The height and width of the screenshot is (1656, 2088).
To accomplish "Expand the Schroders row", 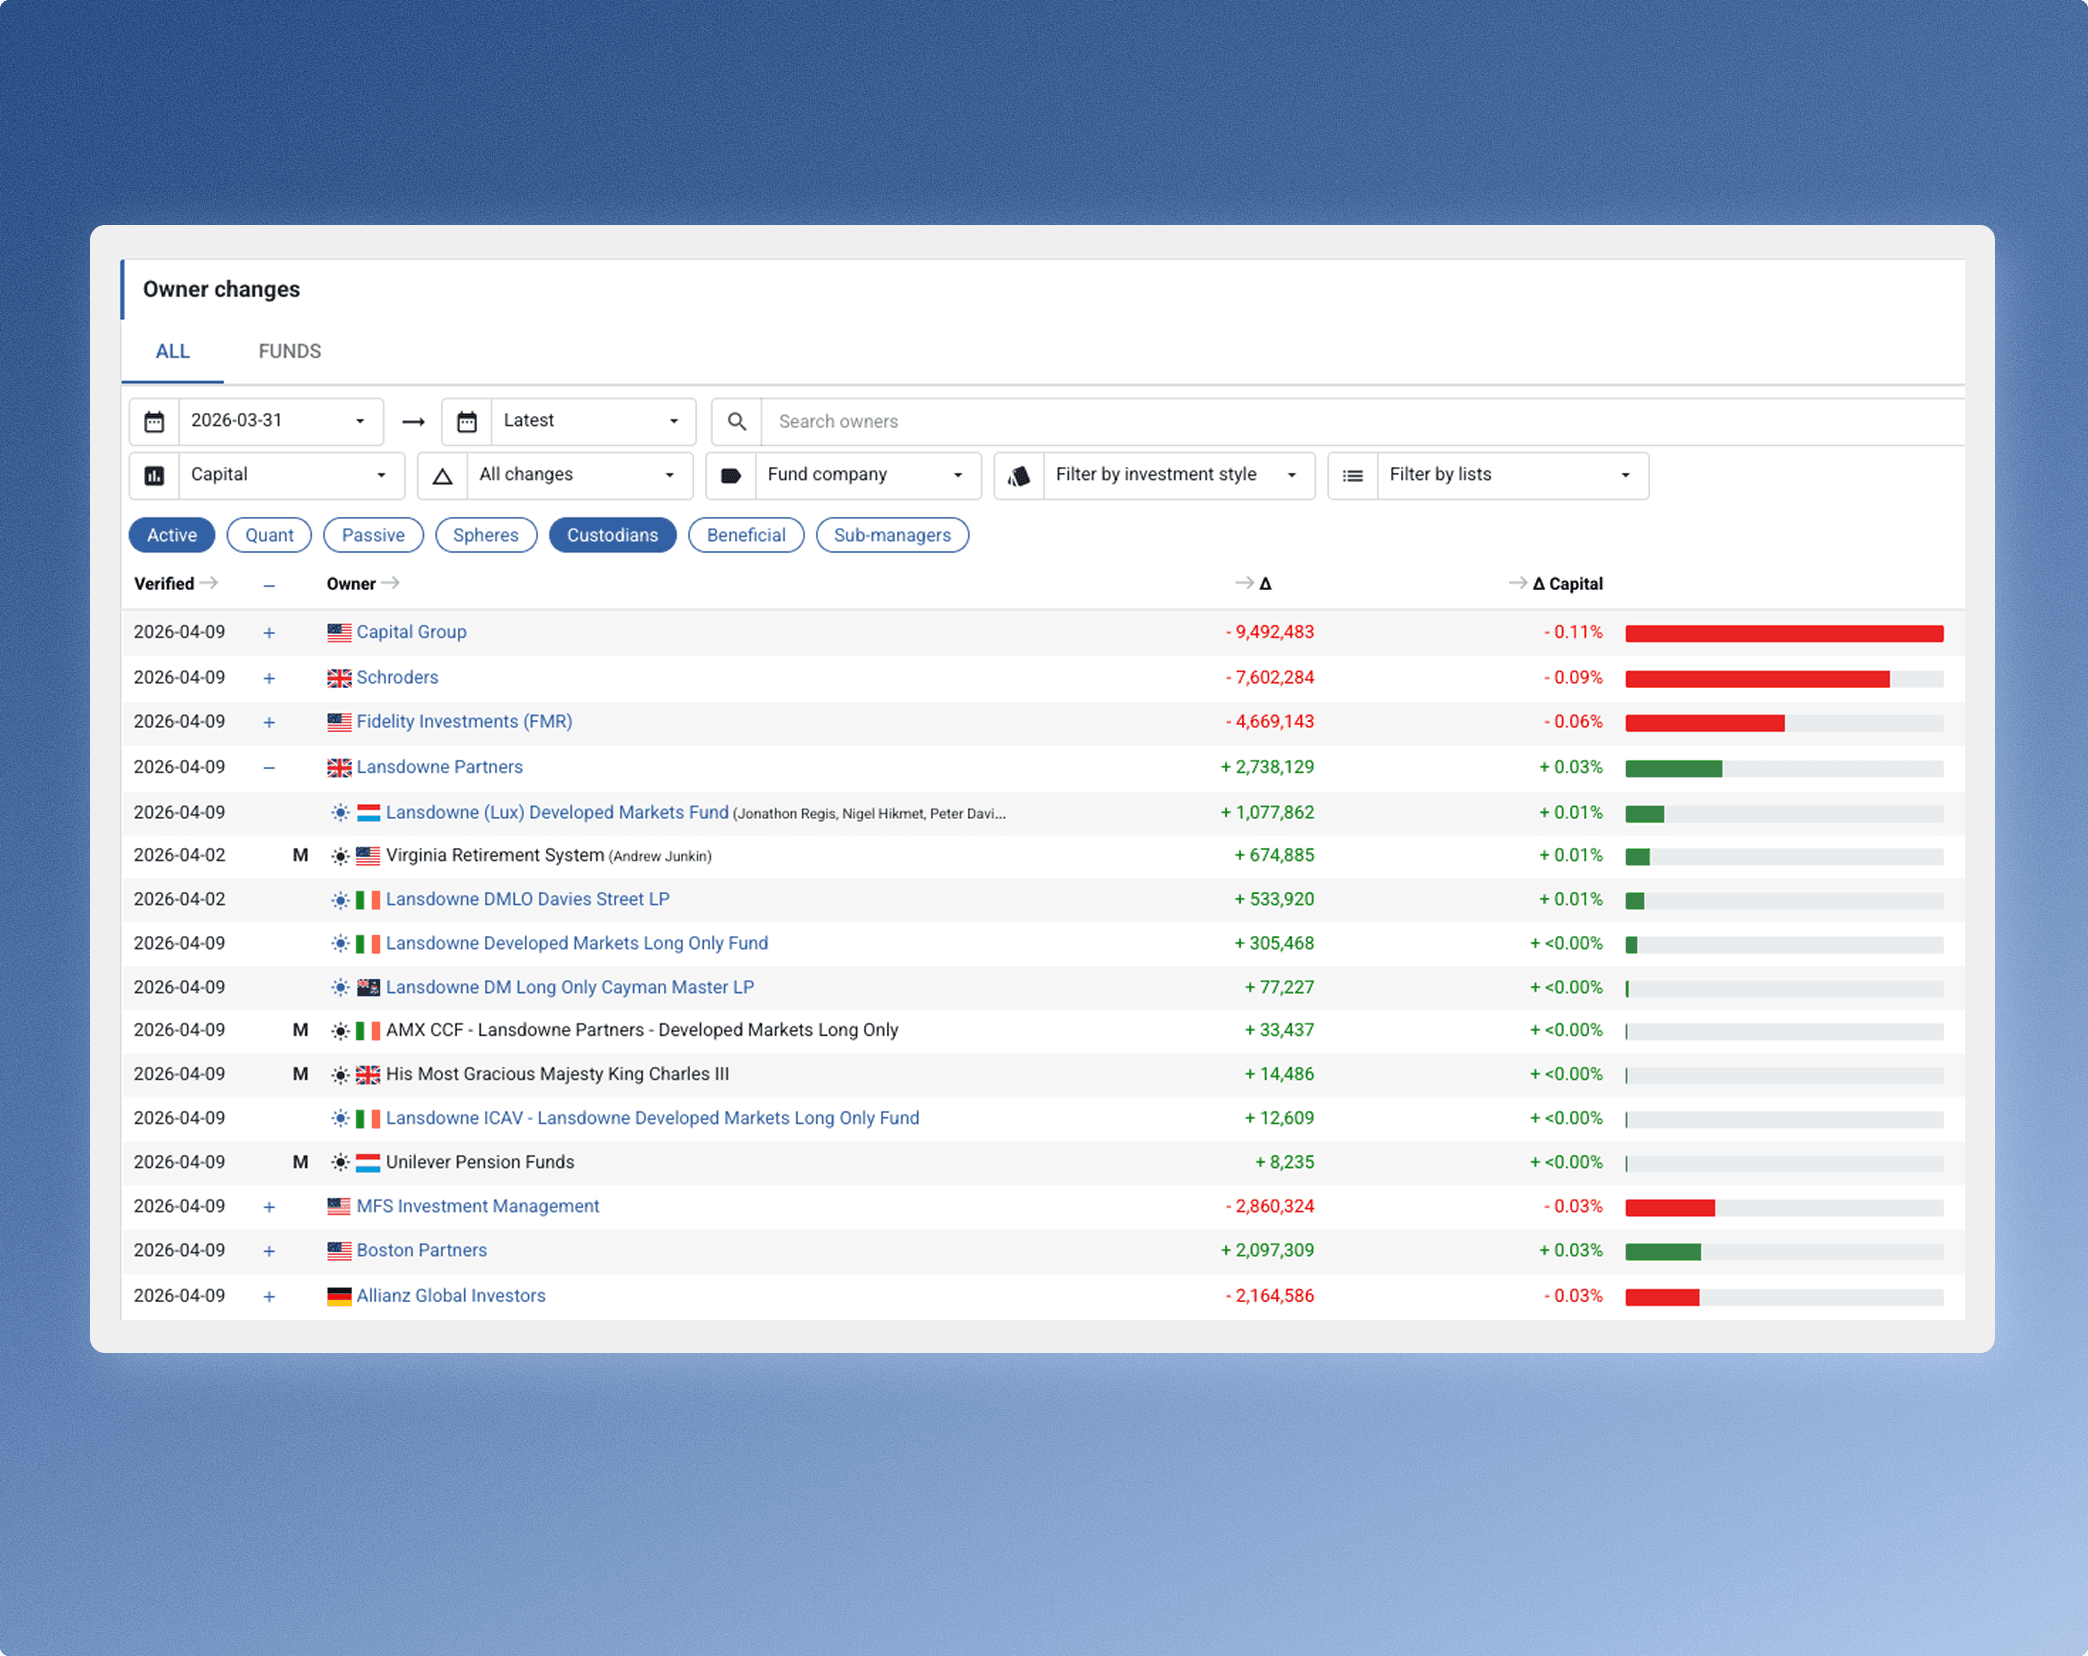I will (269, 678).
